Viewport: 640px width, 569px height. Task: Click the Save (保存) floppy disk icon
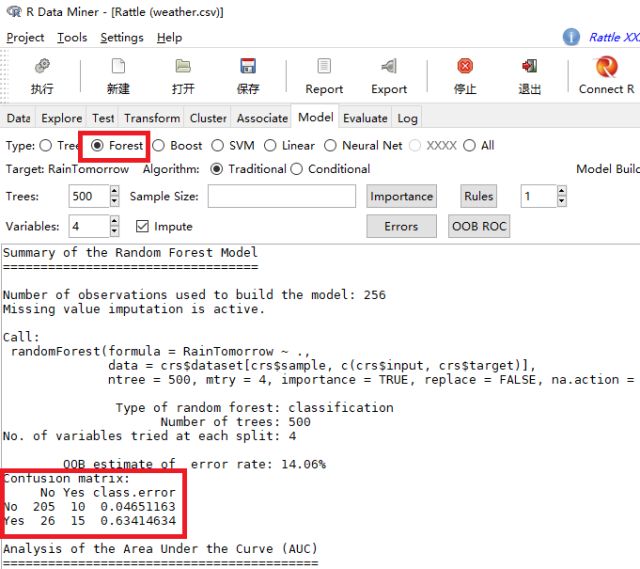[248, 66]
